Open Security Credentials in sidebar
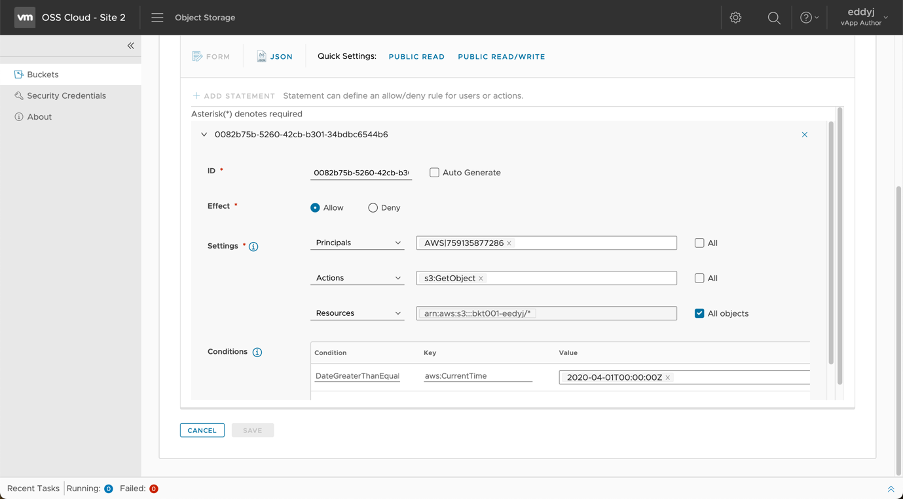The image size is (904, 500). 66,96
